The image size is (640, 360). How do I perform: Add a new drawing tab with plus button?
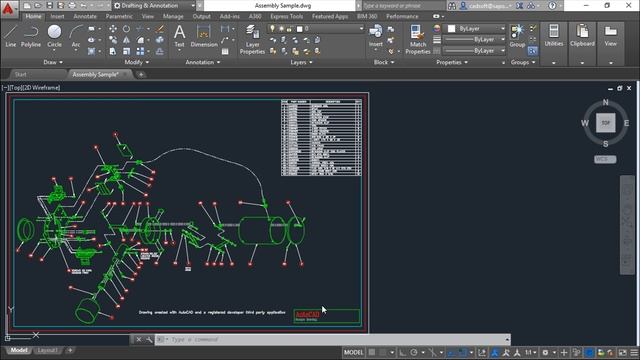(141, 75)
